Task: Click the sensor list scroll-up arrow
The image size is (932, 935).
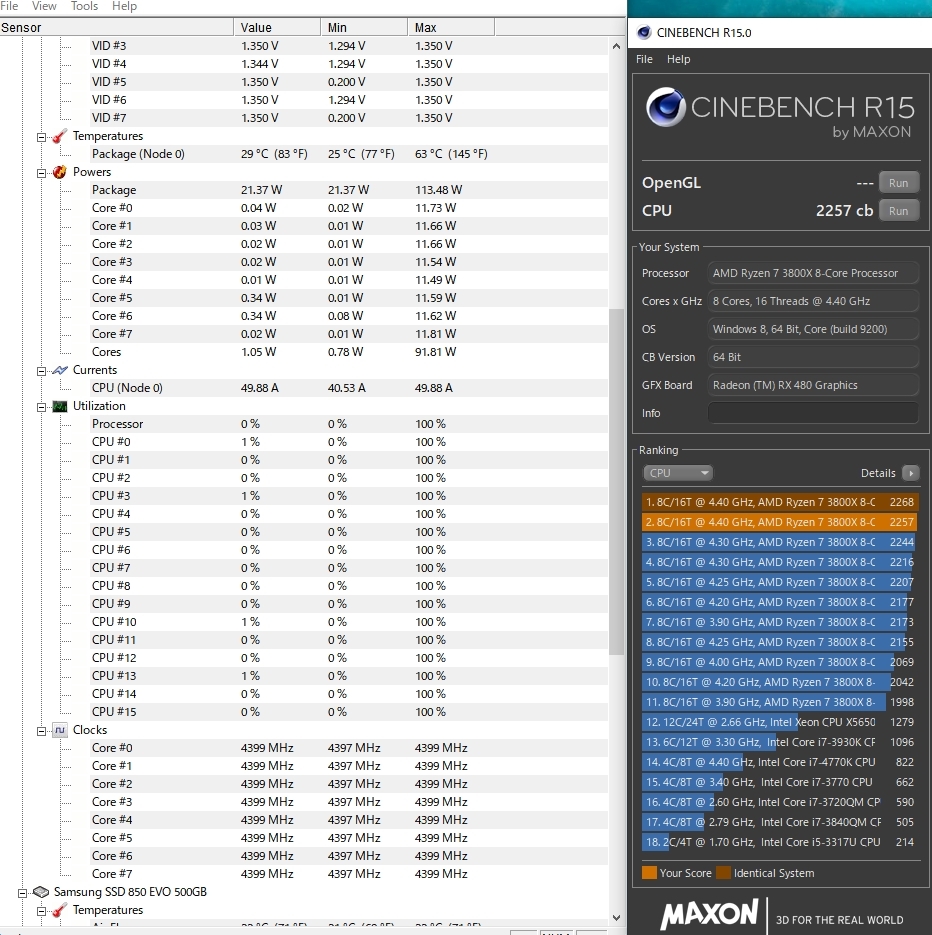Action: point(616,46)
